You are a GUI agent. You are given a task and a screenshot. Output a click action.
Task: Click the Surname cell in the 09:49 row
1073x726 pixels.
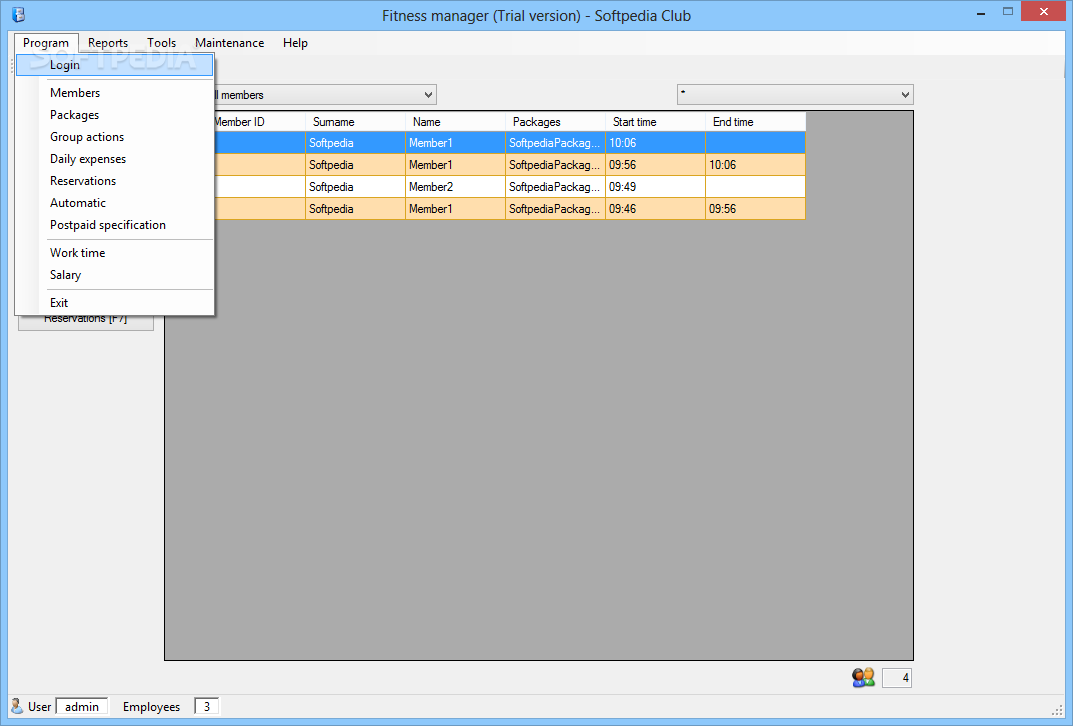355,187
